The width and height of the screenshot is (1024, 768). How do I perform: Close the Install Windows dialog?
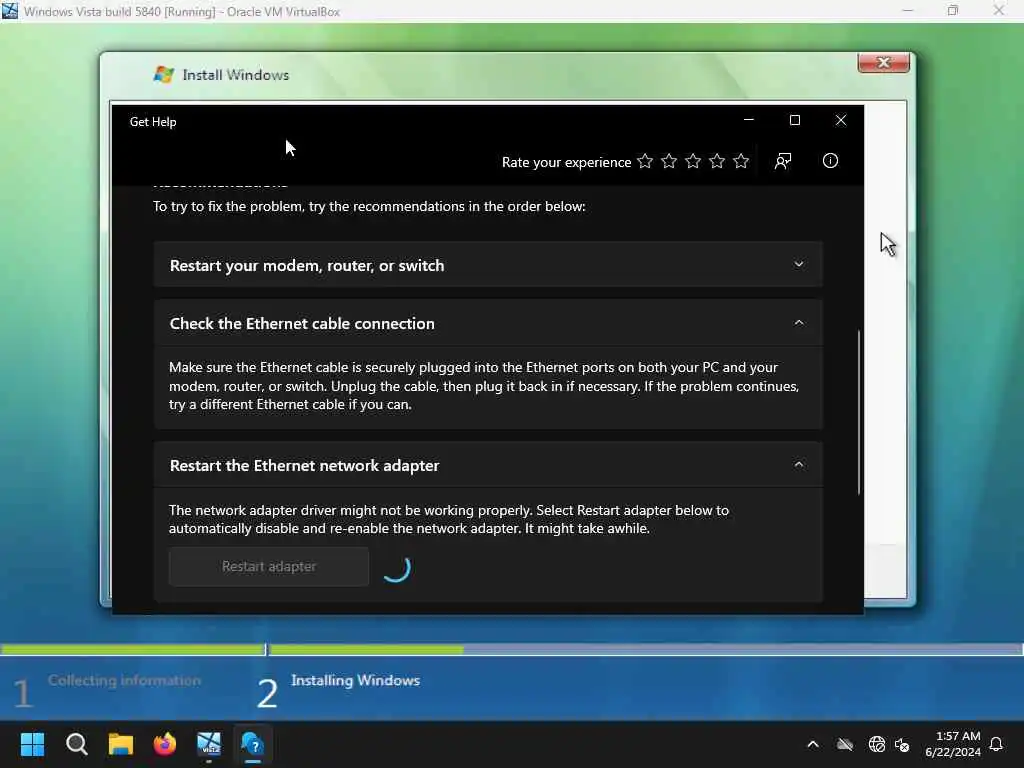pyautogui.click(x=884, y=63)
